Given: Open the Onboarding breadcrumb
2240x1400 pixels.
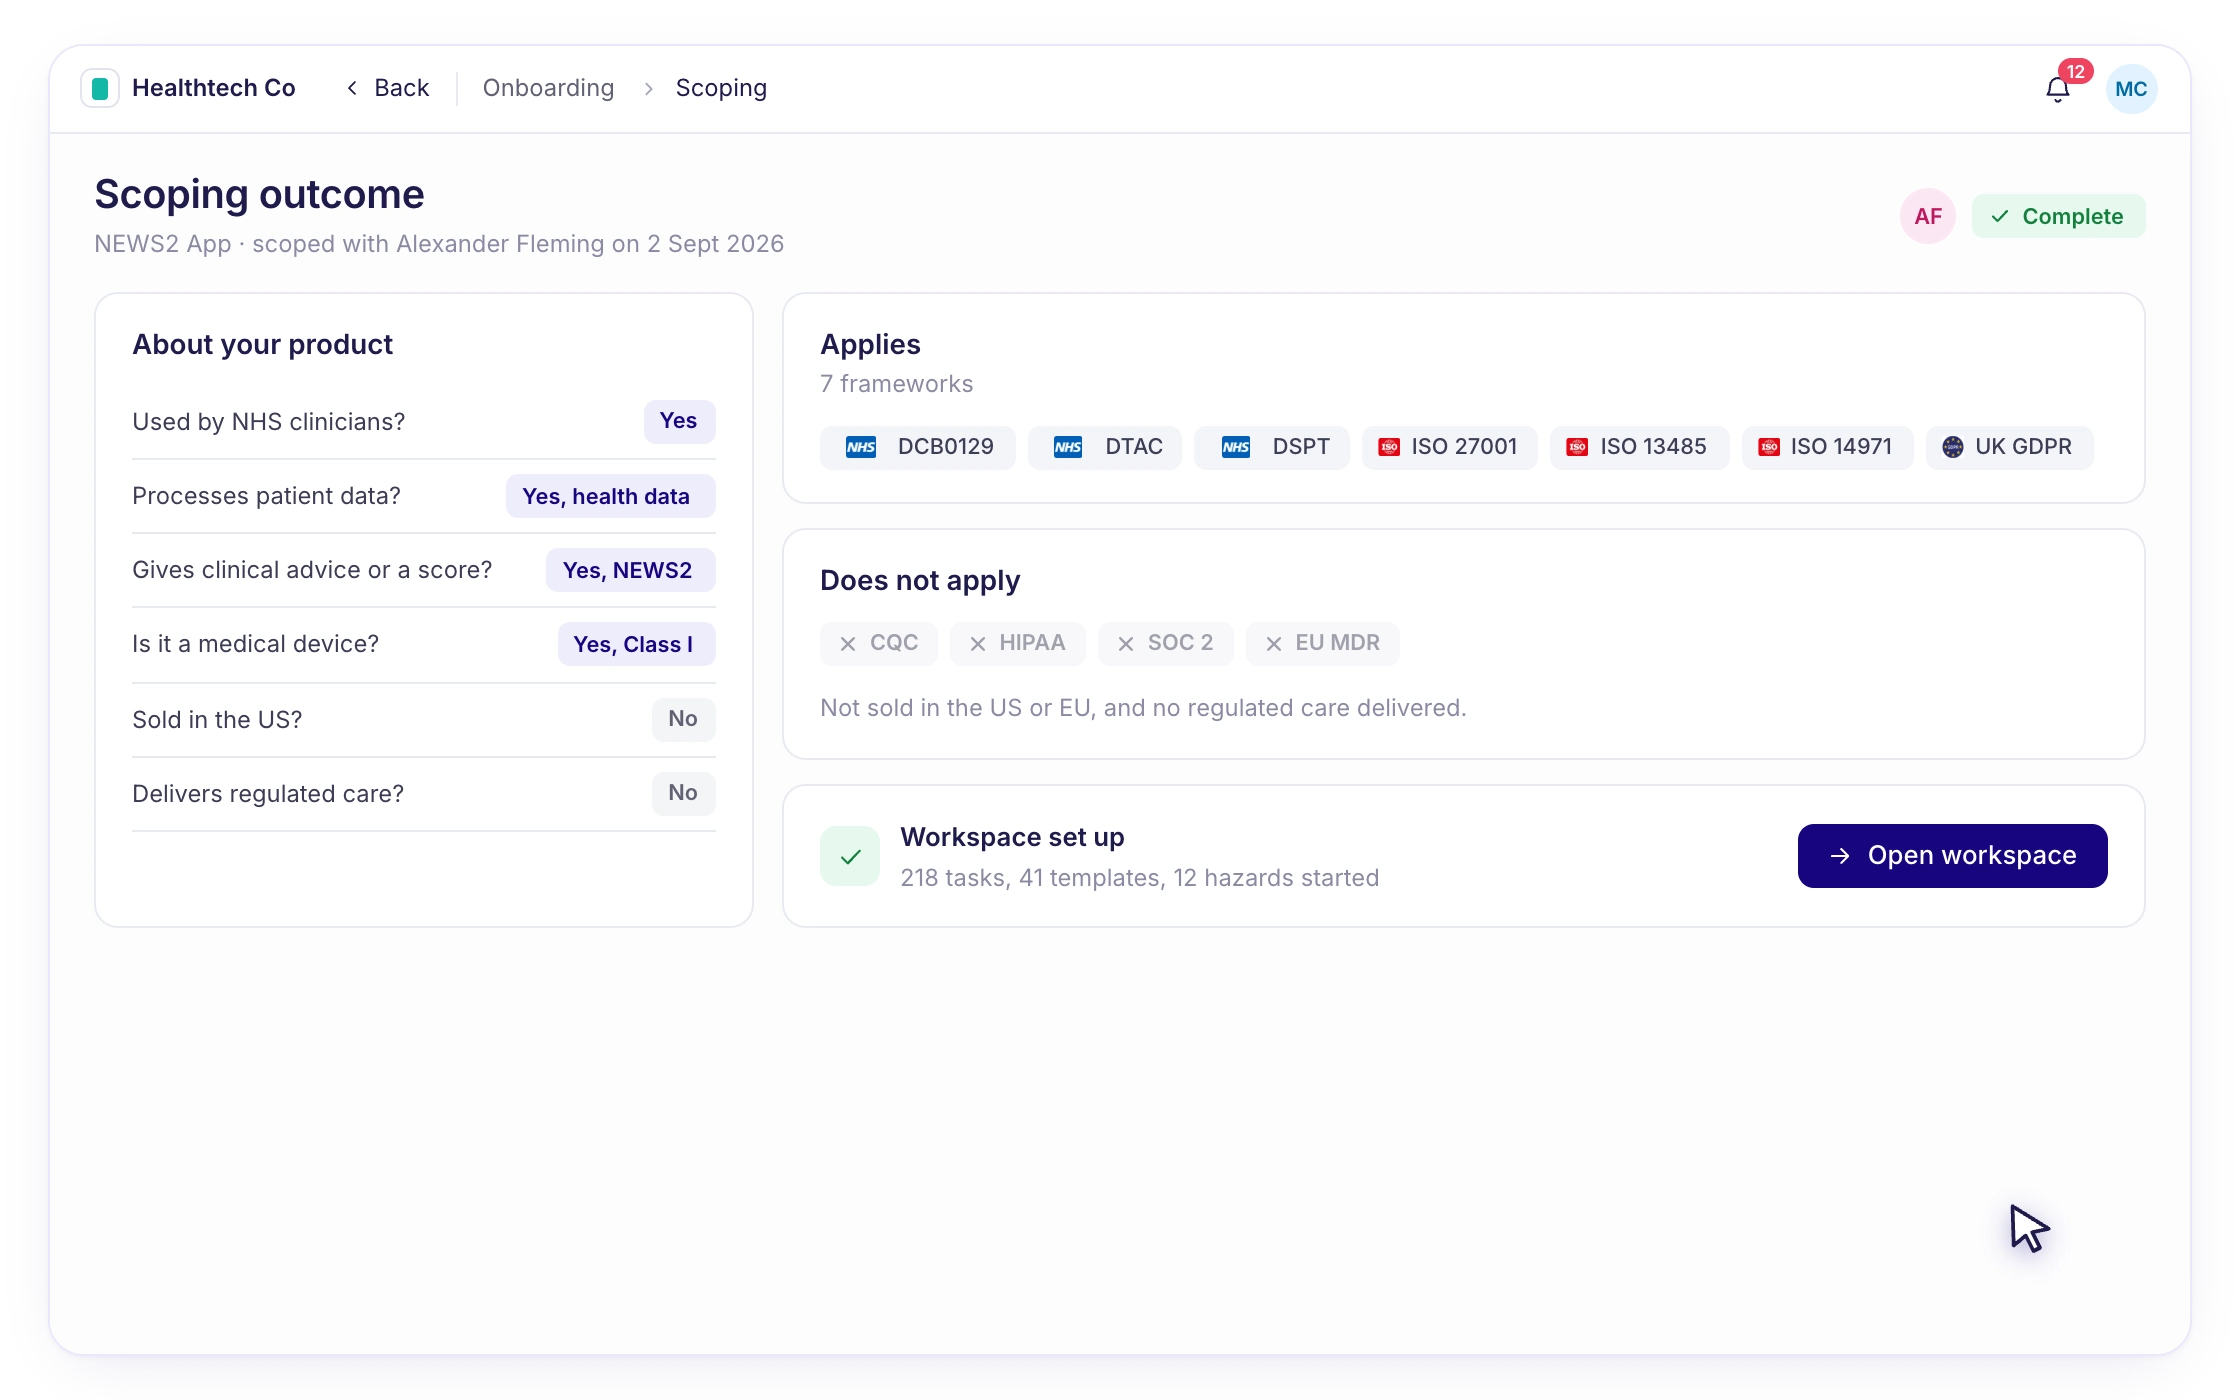Looking at the screenshot, I should click(x=548, y=88).
